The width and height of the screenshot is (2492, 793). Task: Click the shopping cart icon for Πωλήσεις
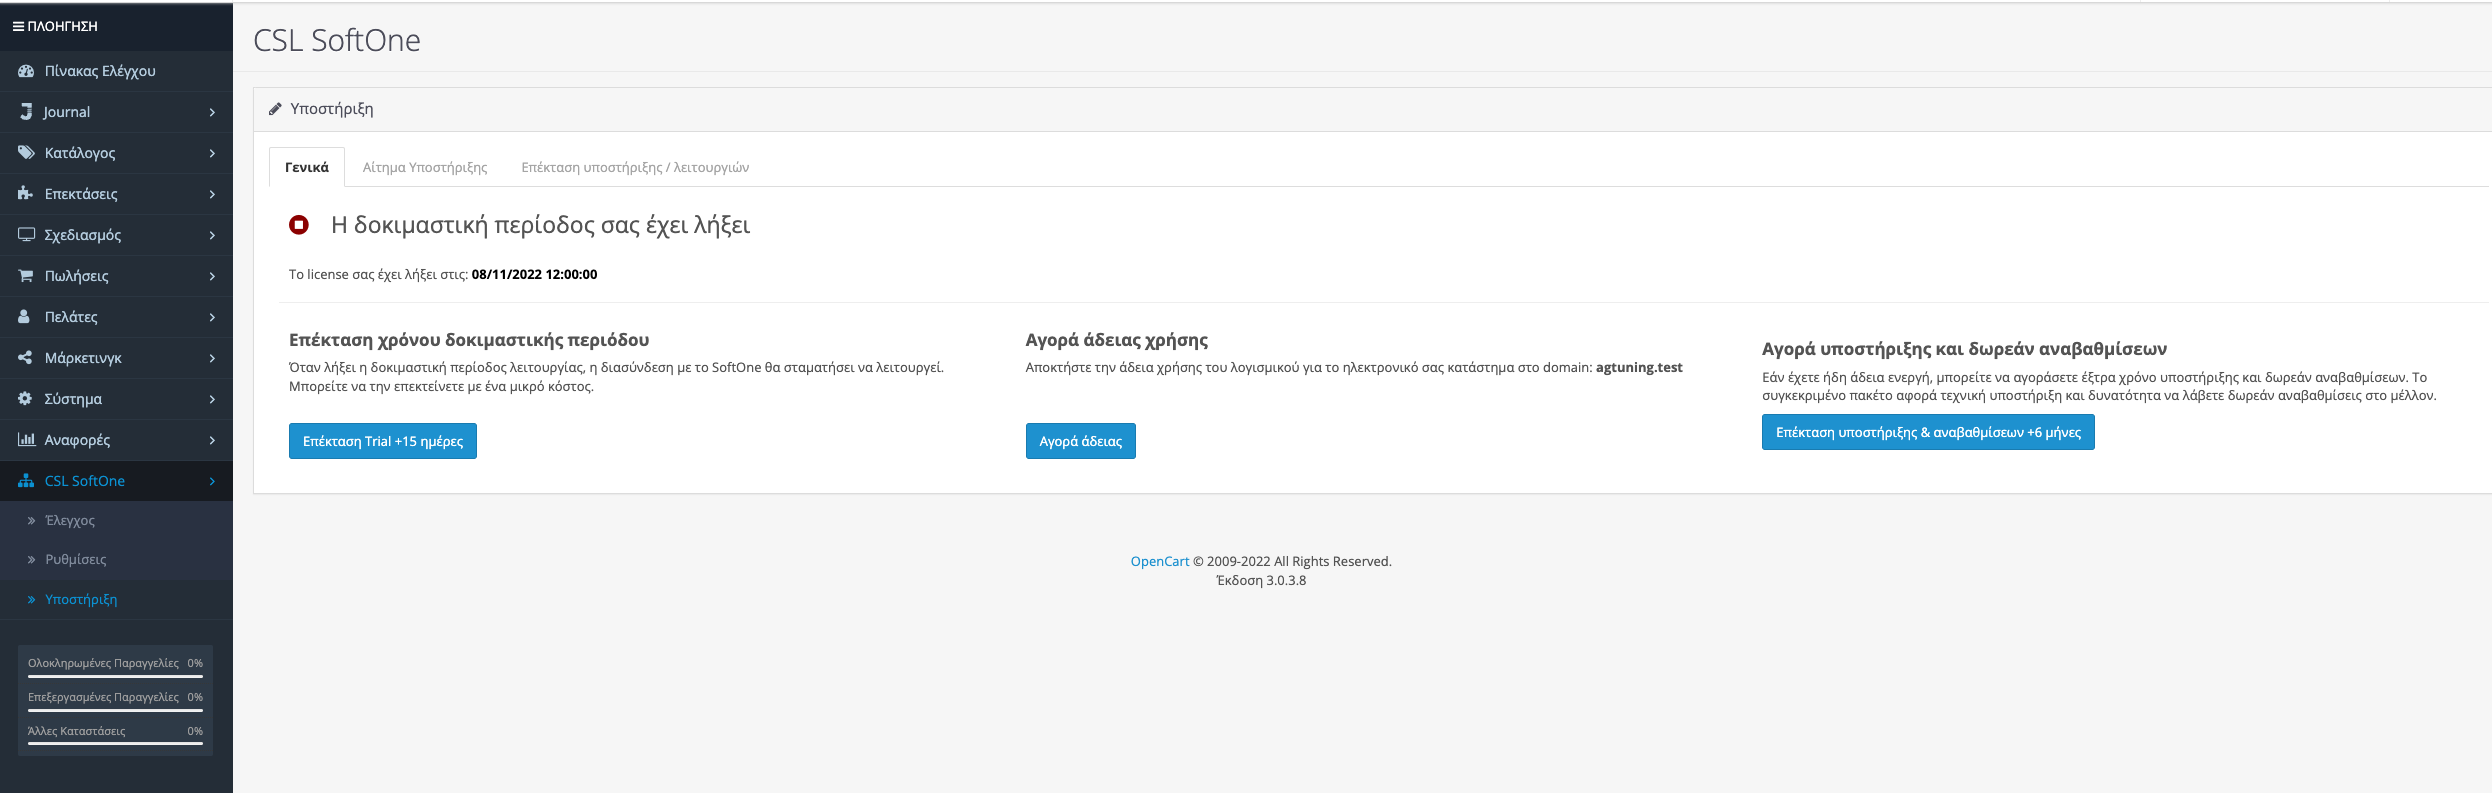point(26,276)
